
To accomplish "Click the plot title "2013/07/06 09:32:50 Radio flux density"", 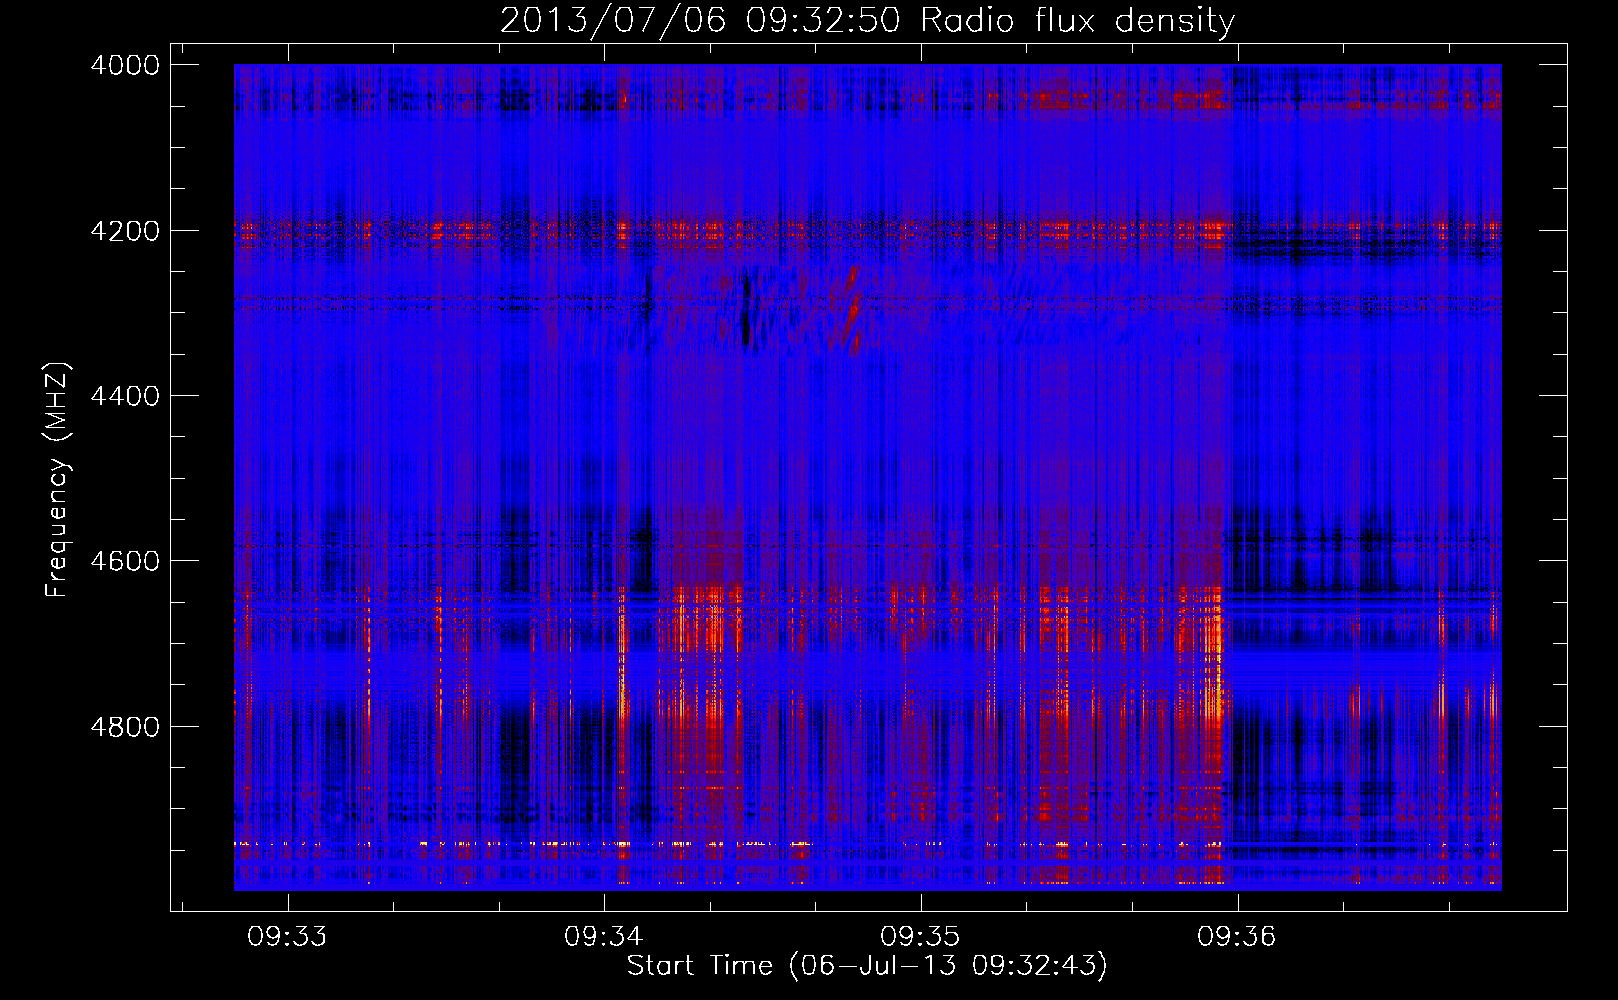I will tap(867, 20).
